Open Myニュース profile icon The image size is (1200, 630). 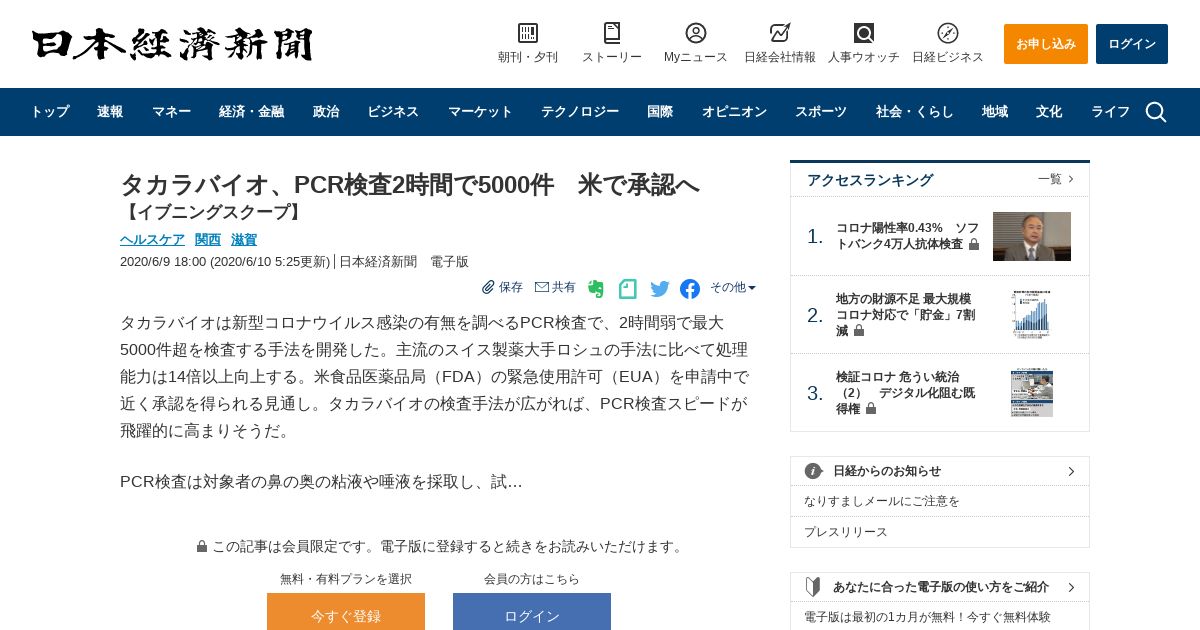(x=696, y=33)
